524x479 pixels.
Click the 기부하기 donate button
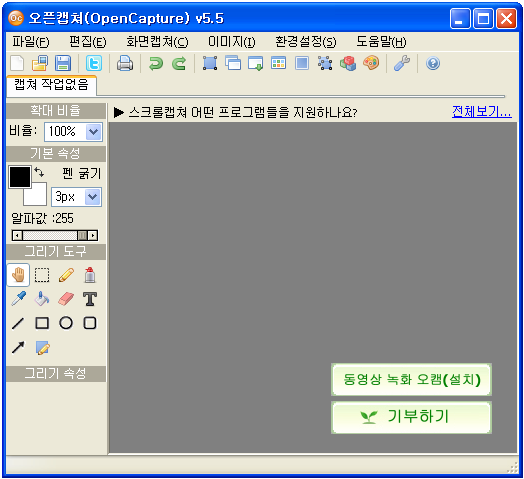click(x=411, y=417)
